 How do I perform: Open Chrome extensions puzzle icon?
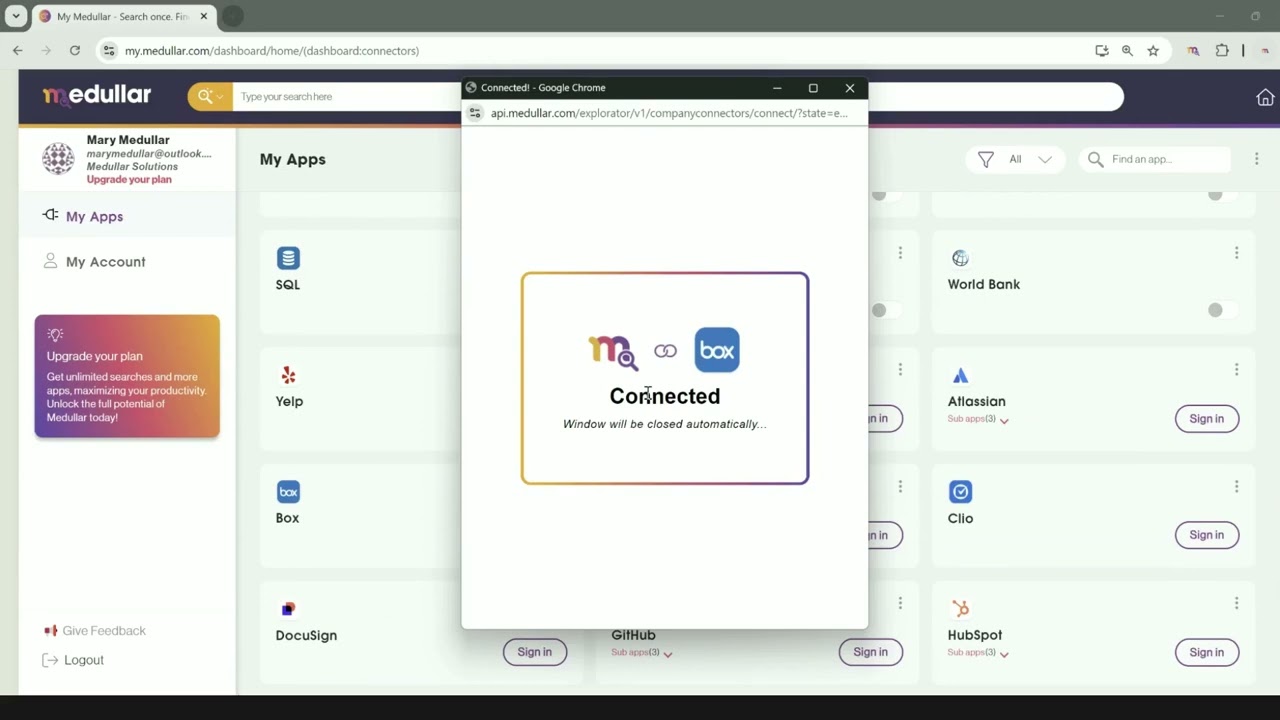1222,51
